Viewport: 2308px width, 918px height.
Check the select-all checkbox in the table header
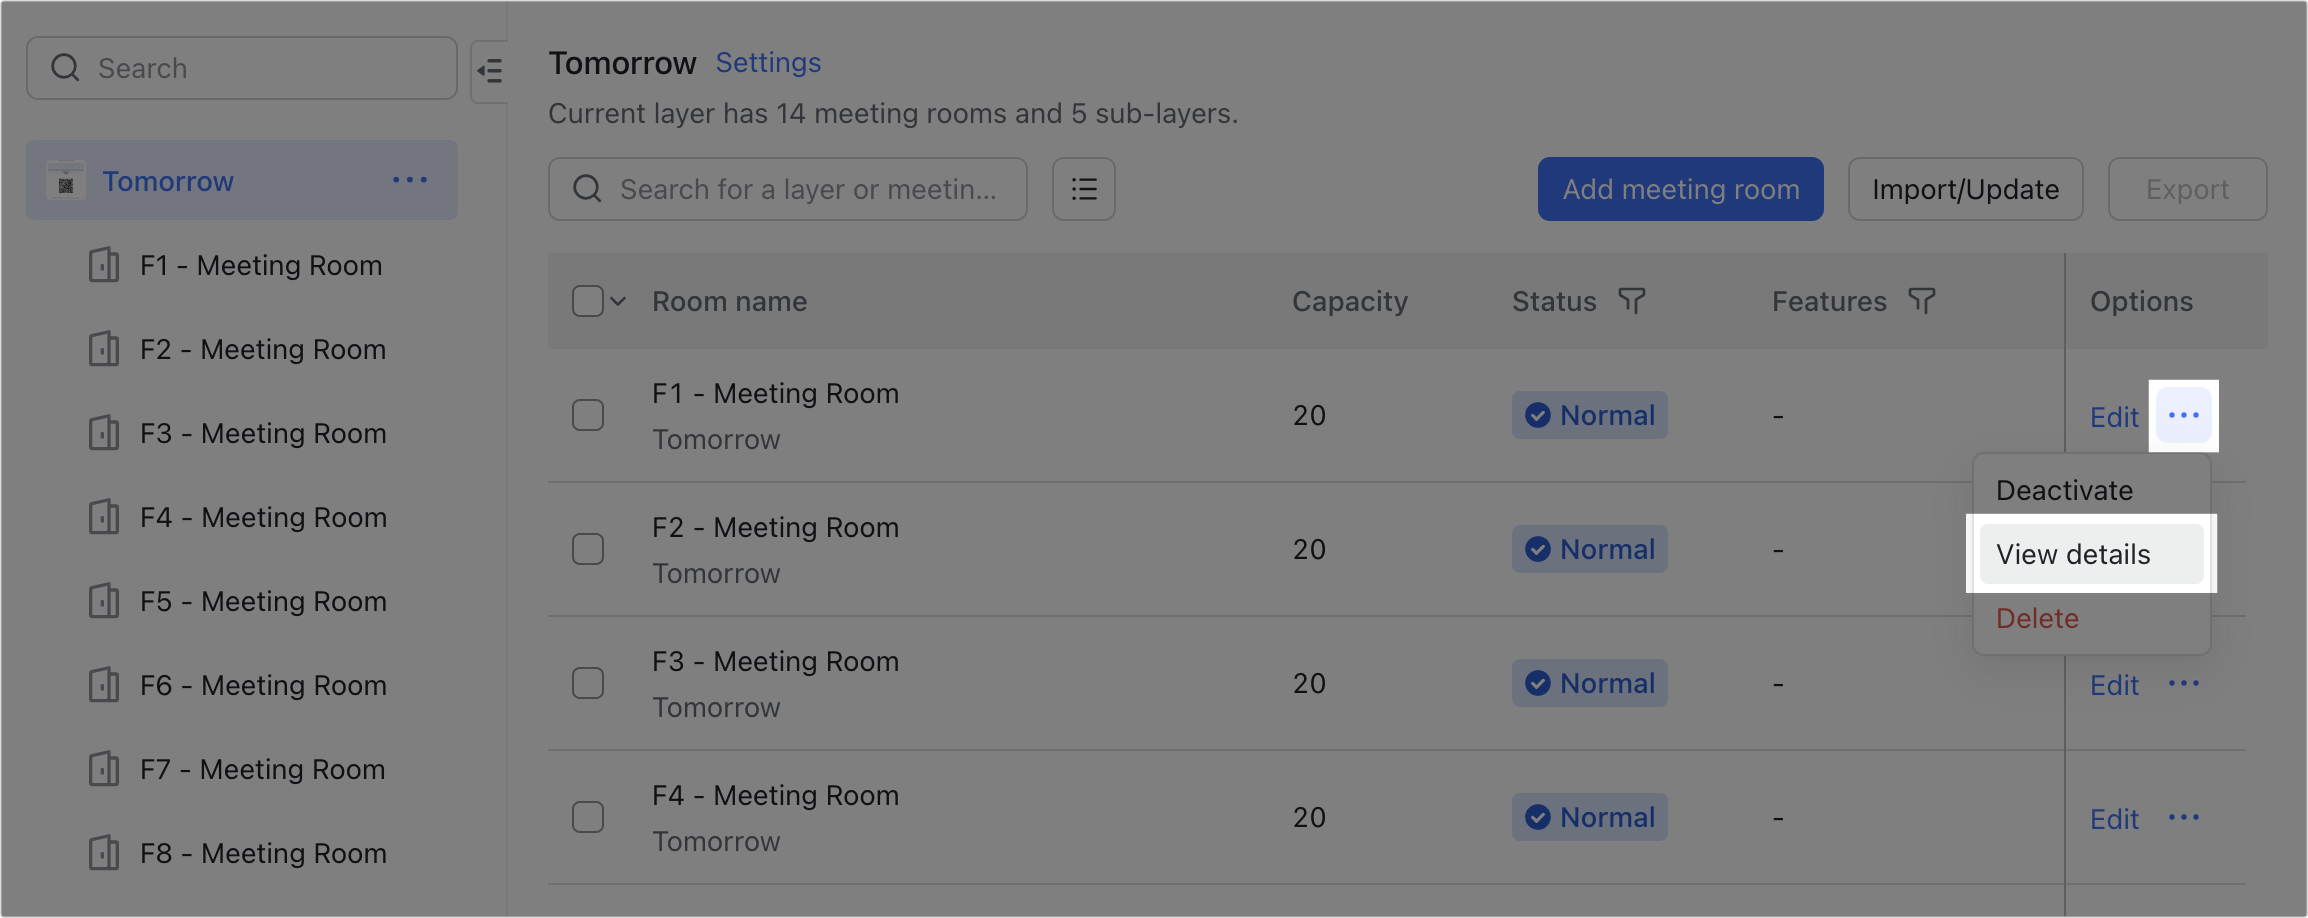(587, 300)
